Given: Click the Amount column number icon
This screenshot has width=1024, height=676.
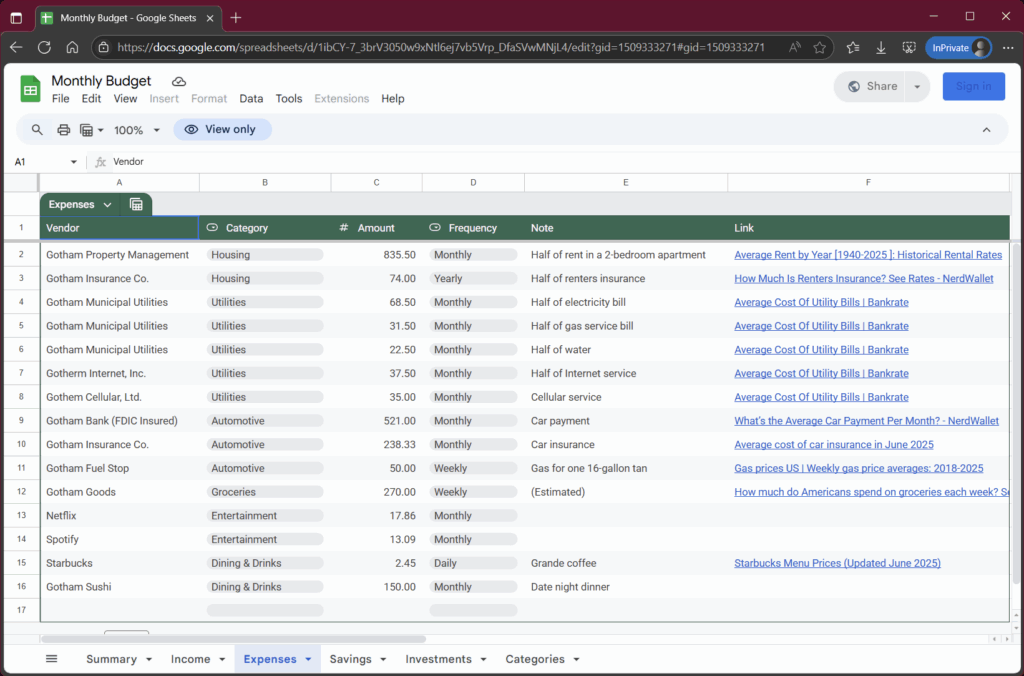Looking at the screenshot, I should (x=344, y=228).
